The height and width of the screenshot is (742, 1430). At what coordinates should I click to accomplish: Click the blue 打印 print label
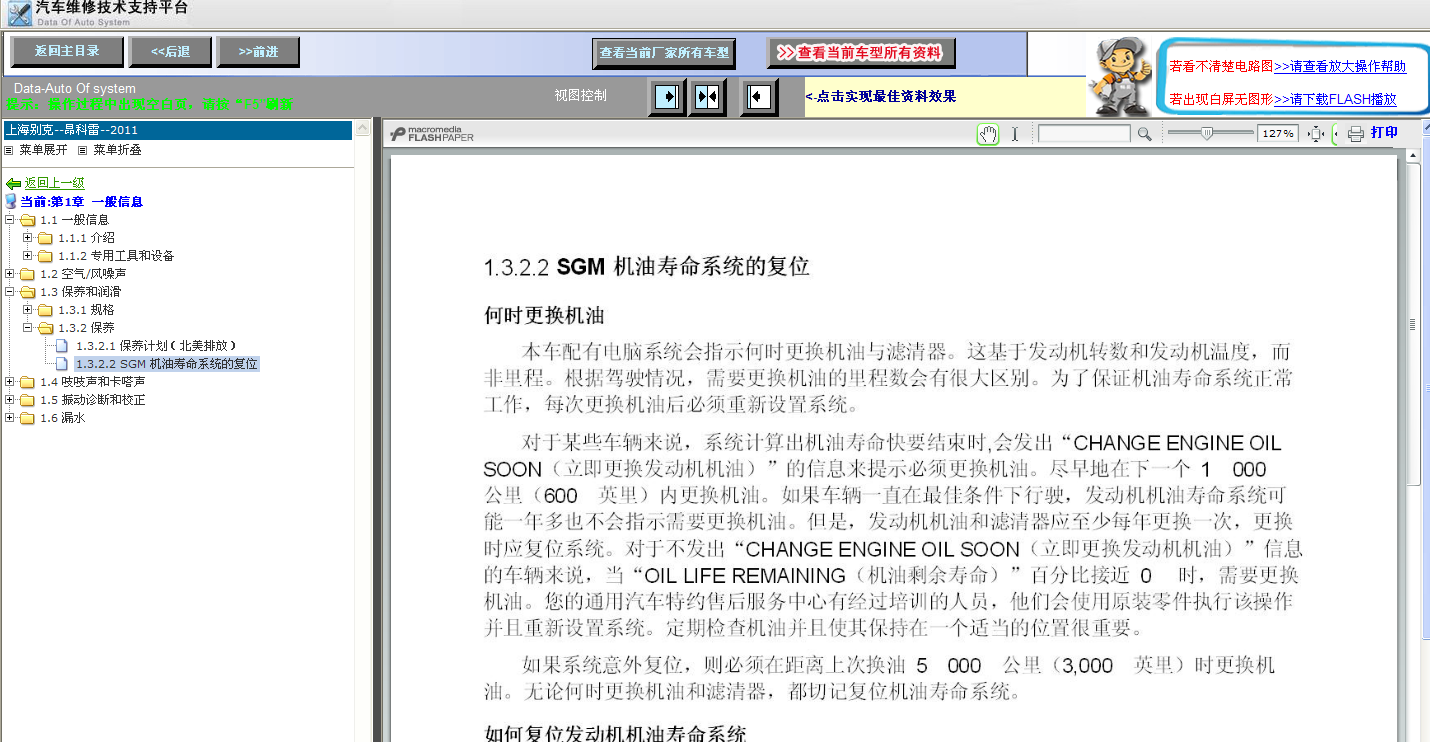point(1384,133)
